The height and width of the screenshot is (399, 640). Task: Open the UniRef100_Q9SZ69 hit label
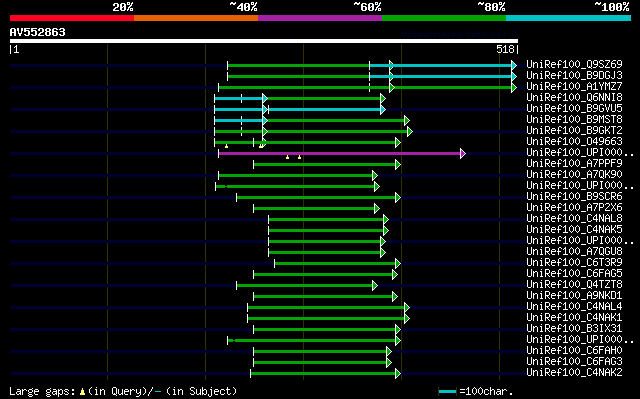574,64
